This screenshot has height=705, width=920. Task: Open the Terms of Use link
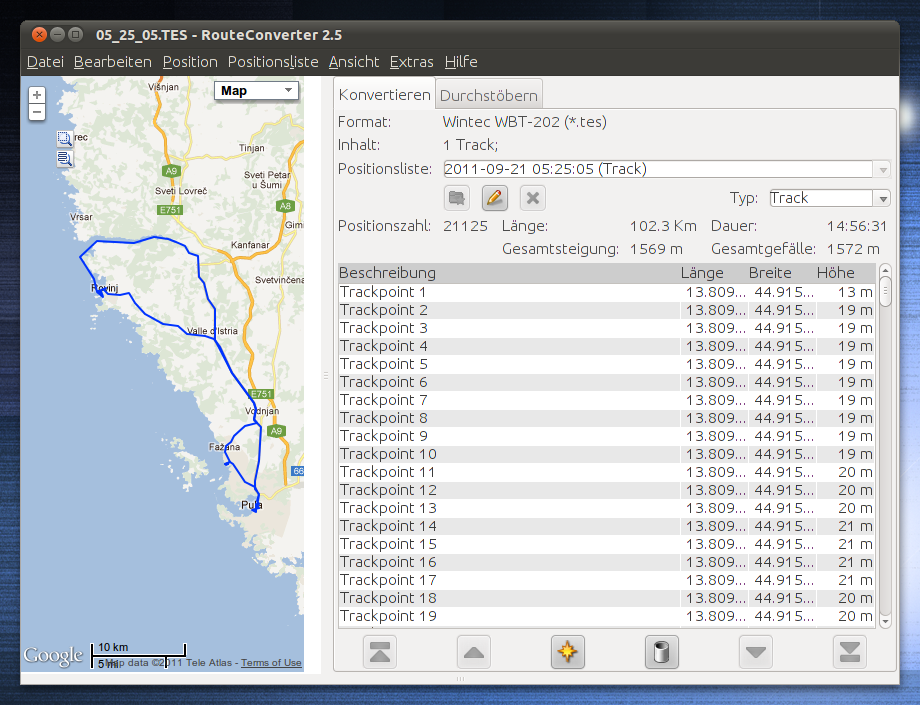(x=270, y=663)
